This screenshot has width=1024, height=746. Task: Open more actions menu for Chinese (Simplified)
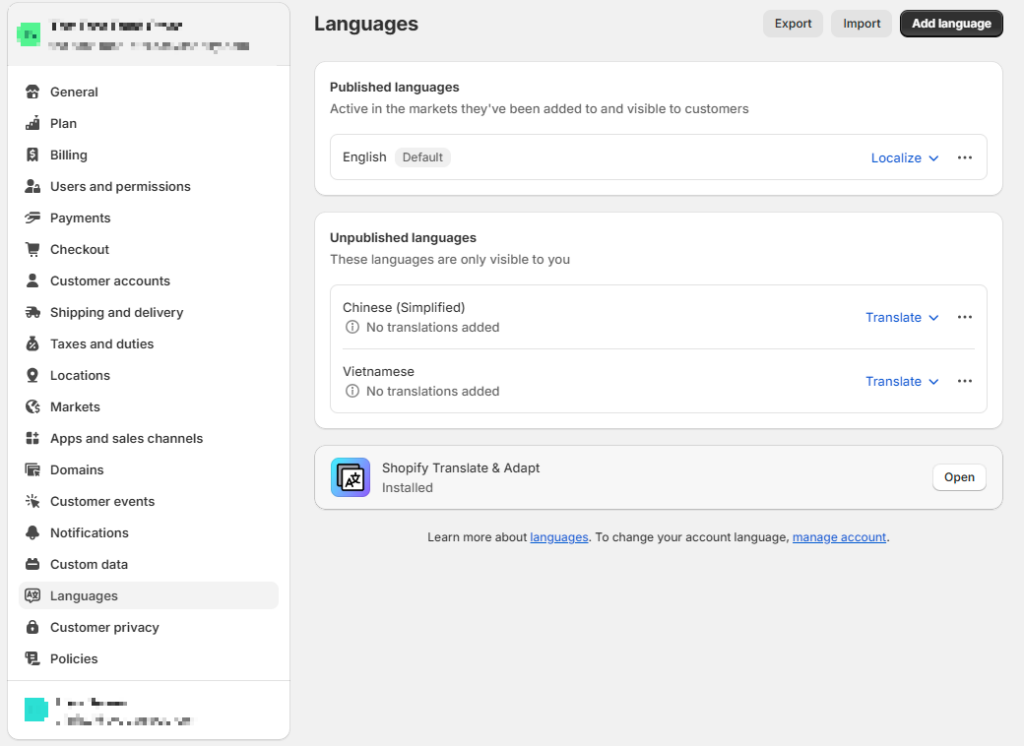[x=965, y=317]
